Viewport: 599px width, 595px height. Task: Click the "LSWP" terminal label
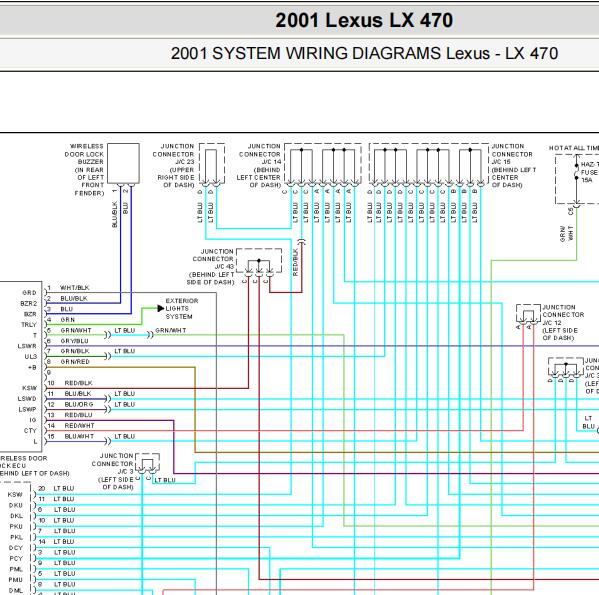point(27,409)
